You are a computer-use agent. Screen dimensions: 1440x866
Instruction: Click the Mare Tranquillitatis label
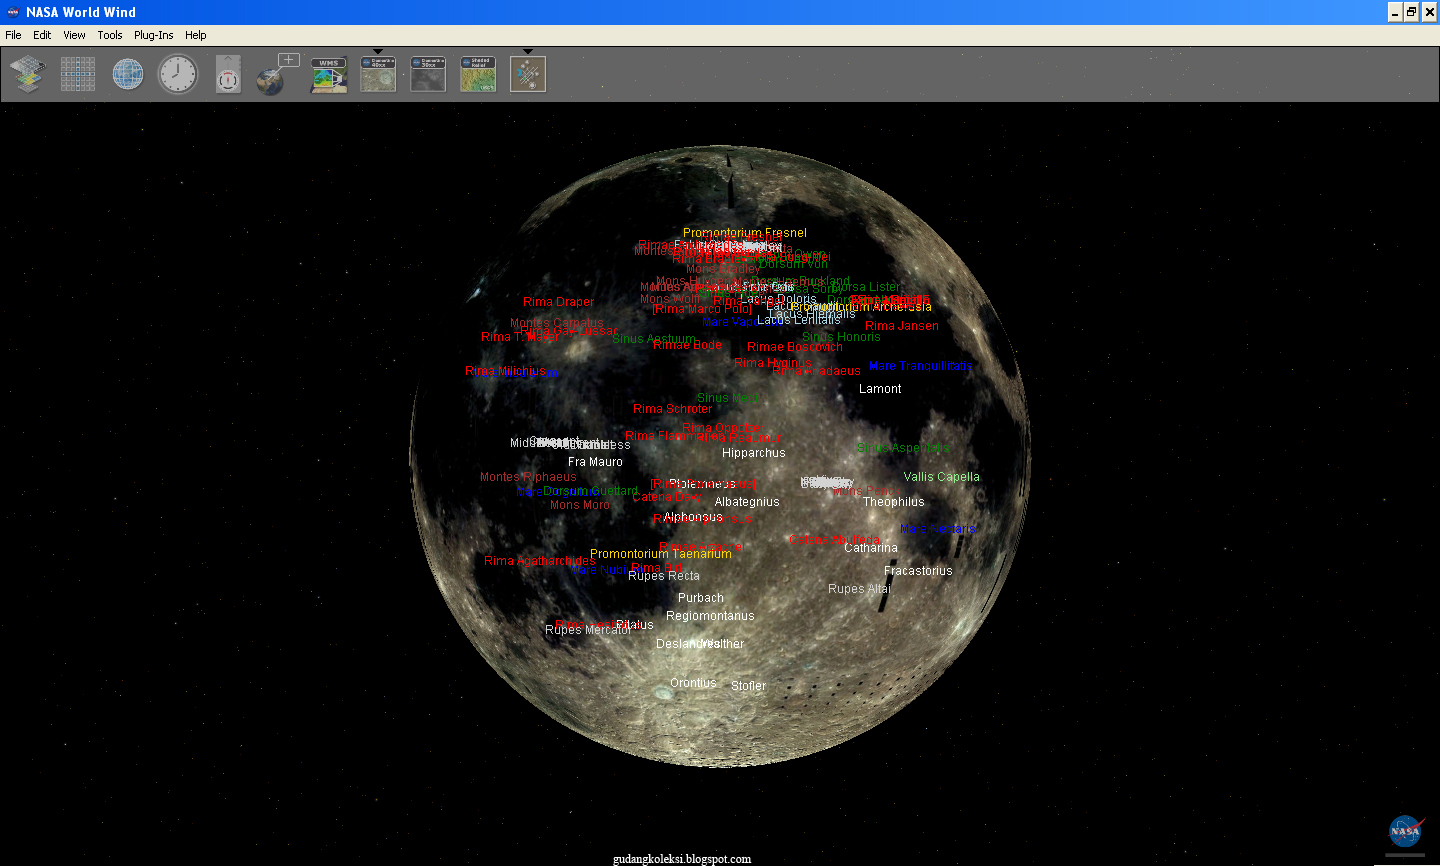[920, 366]
